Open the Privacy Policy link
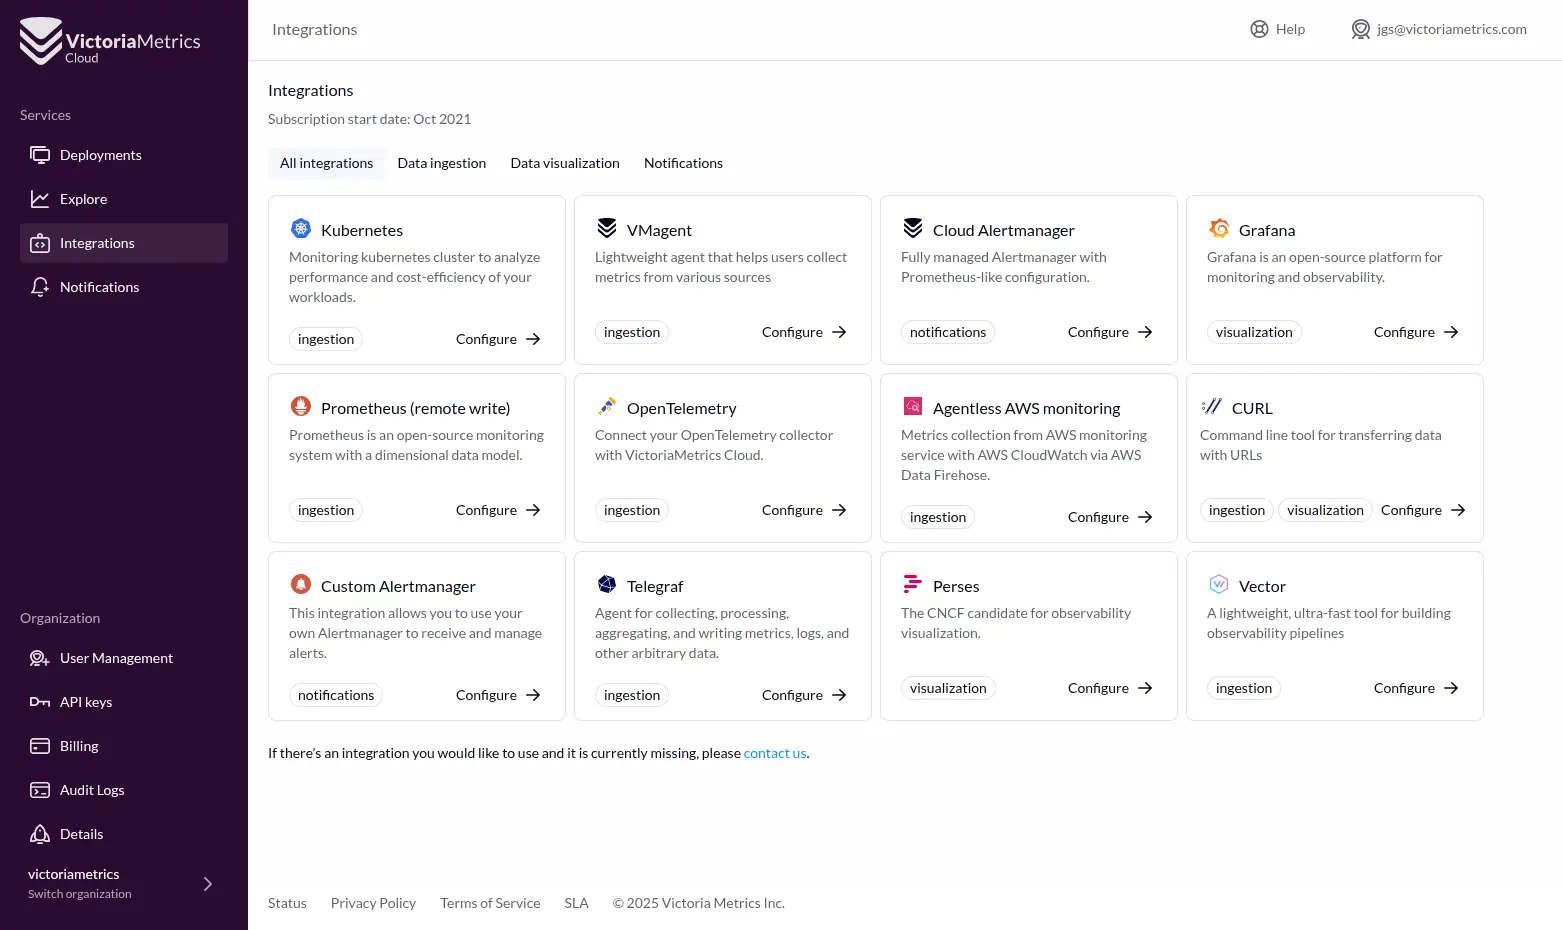Image resolution: width=1562 pixels, height=930 pixels. [x=373, y=903]
